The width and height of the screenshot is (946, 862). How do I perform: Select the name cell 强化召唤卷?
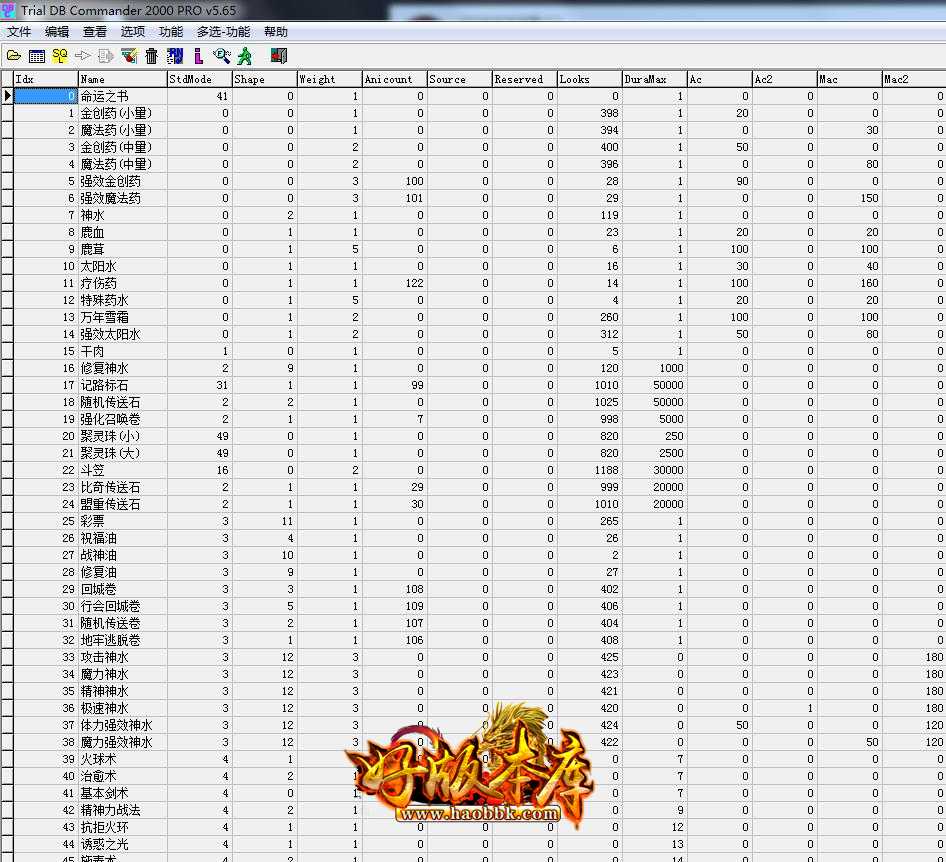tap(122, 419)
